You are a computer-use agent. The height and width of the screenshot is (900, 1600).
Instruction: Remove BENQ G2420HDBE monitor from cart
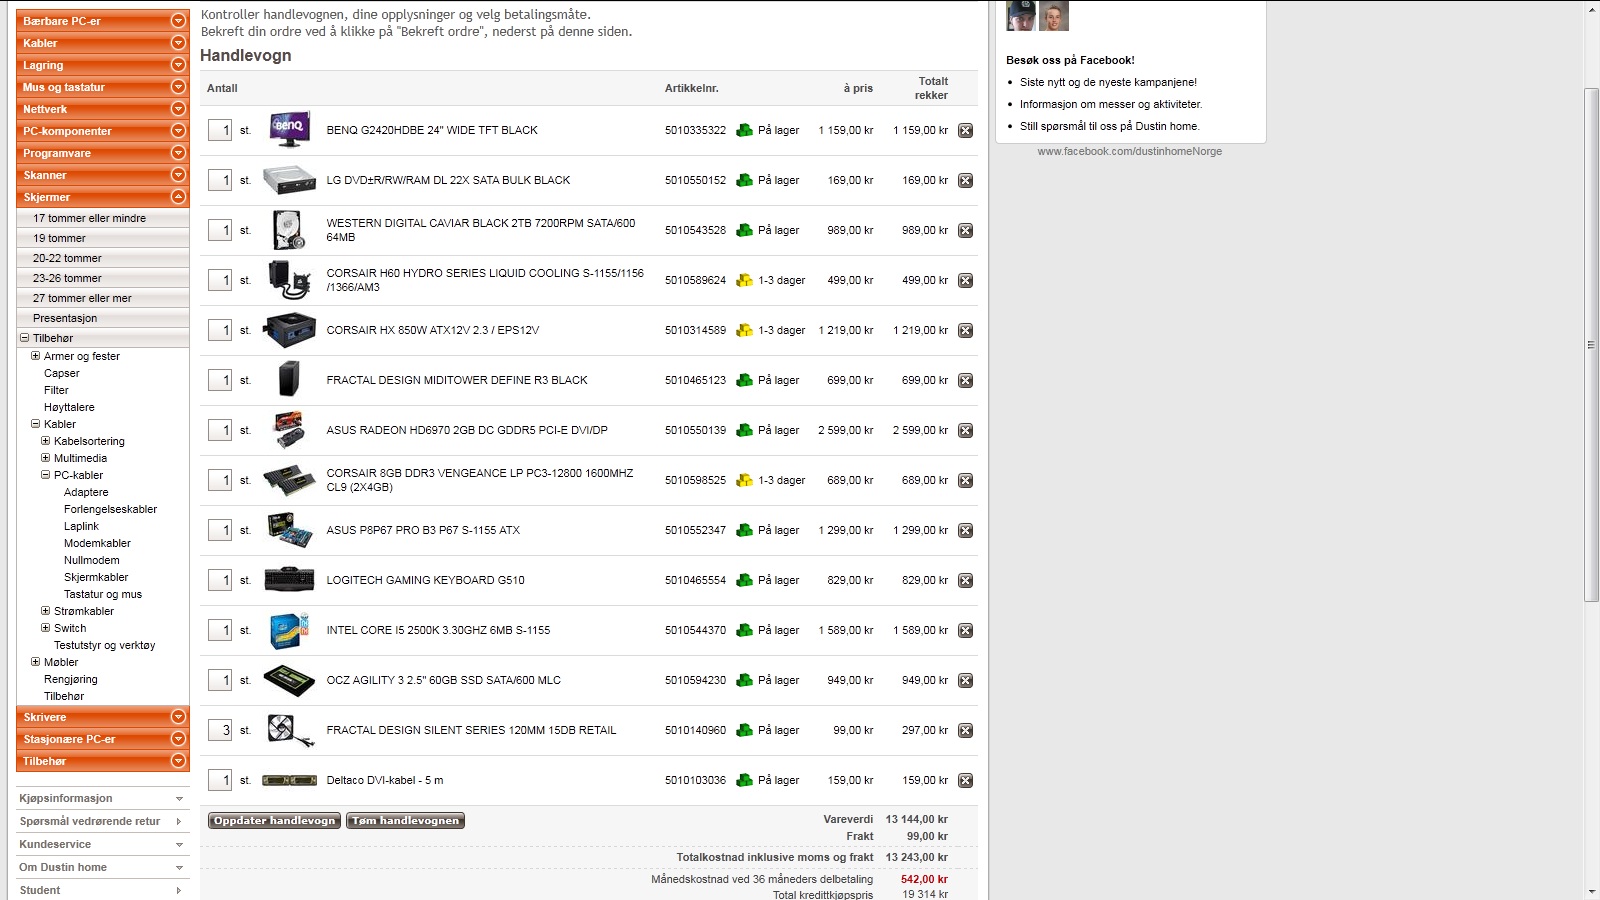965,130
